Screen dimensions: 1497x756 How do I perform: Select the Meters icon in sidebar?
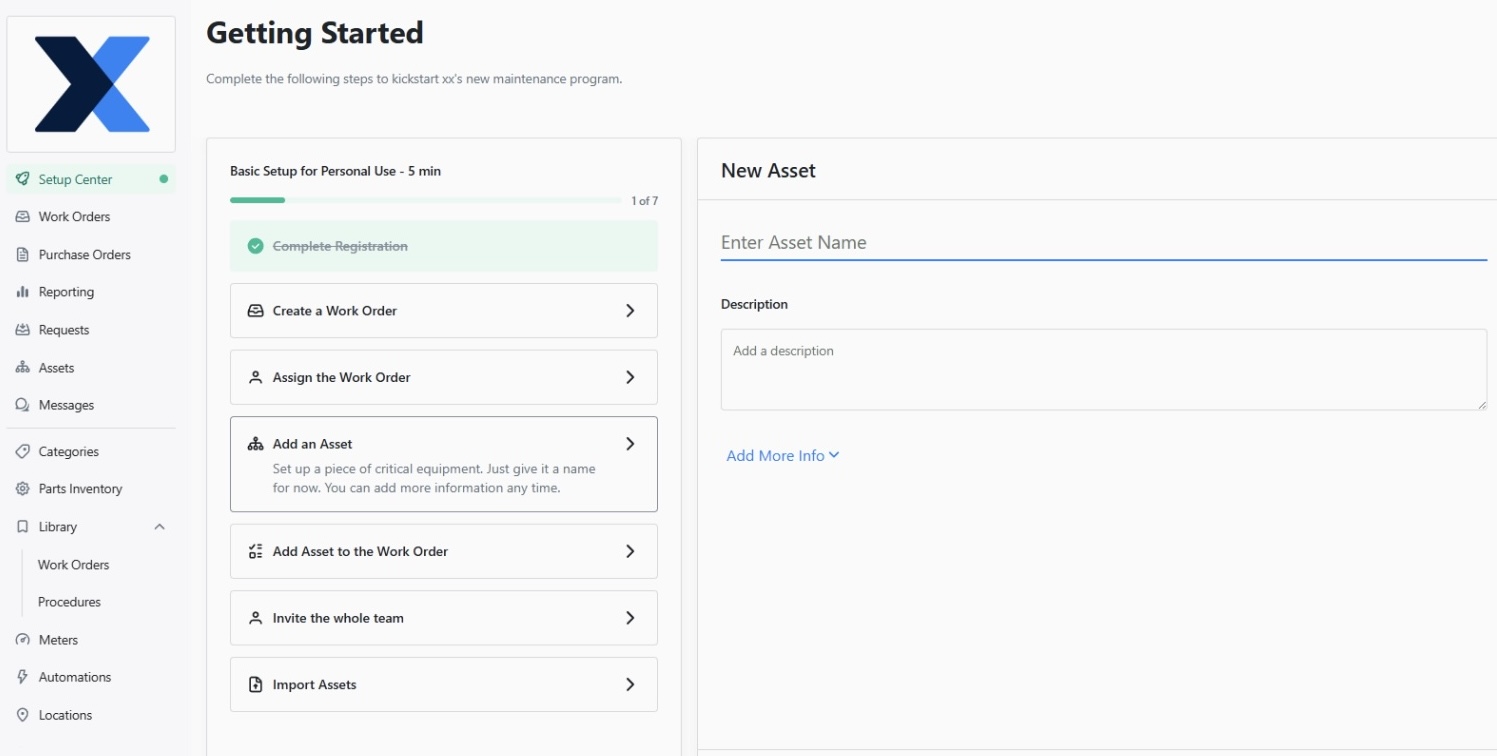coord(22,639)
